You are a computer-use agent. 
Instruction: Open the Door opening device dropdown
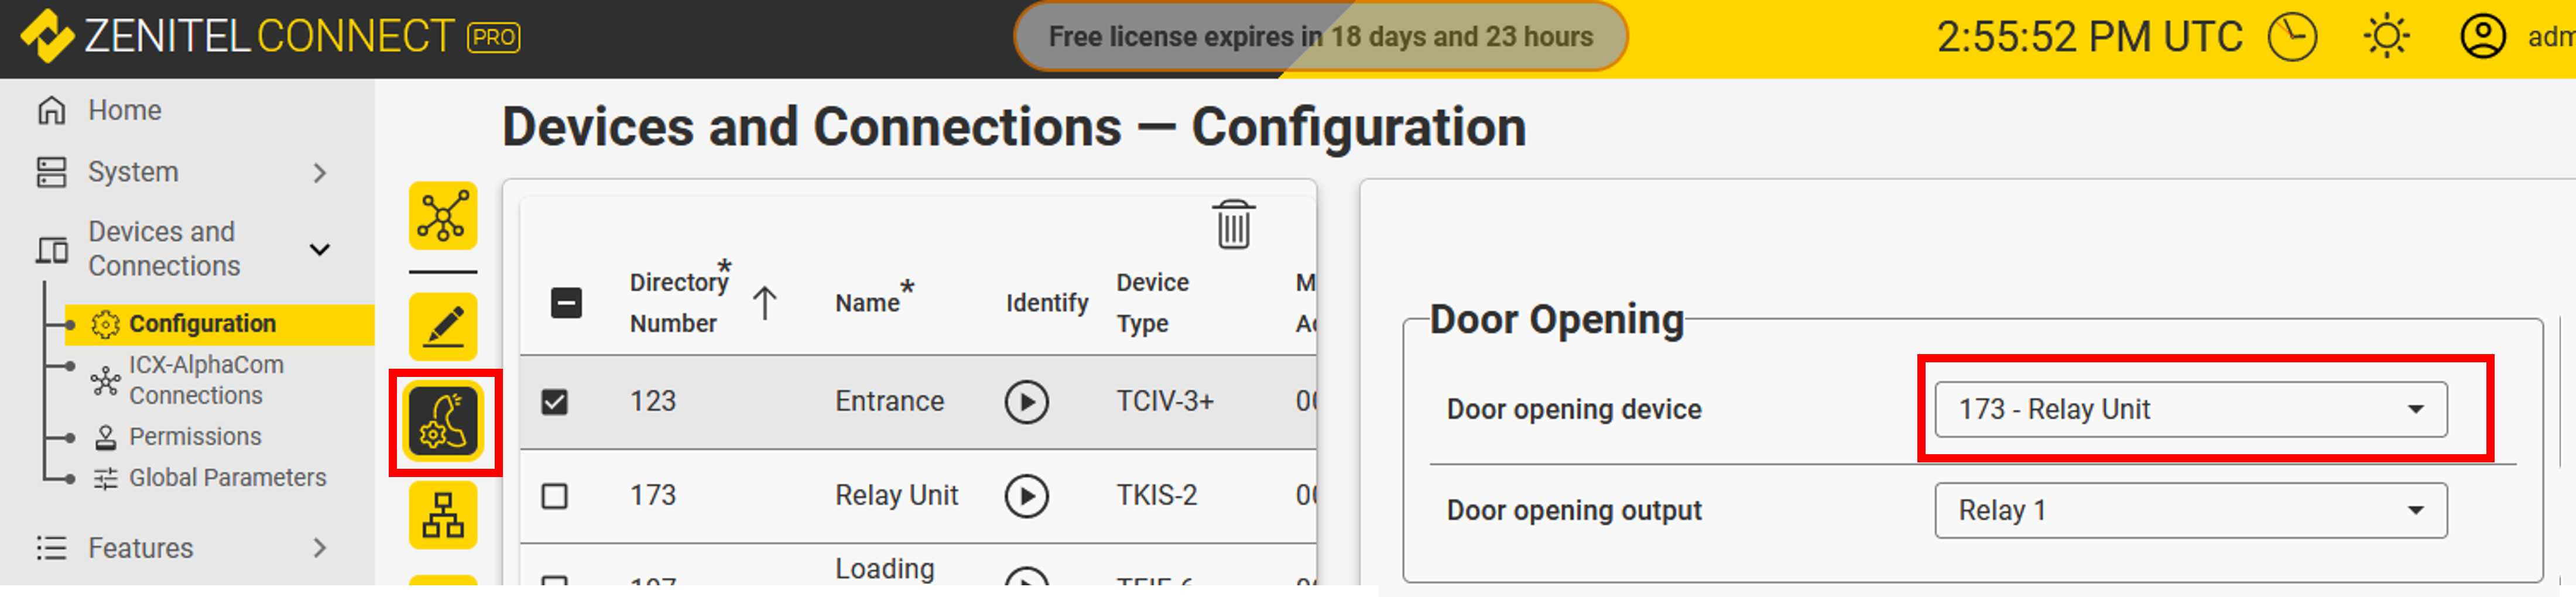[2190, 409]
